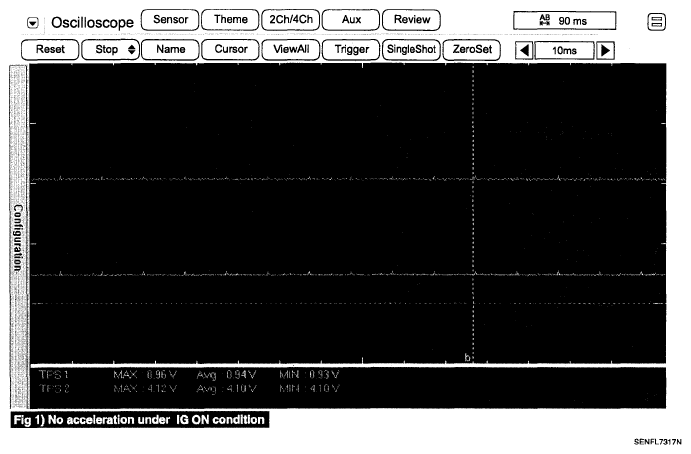Open the Trigger settings
691x454 pixels.
click(351, 49)
